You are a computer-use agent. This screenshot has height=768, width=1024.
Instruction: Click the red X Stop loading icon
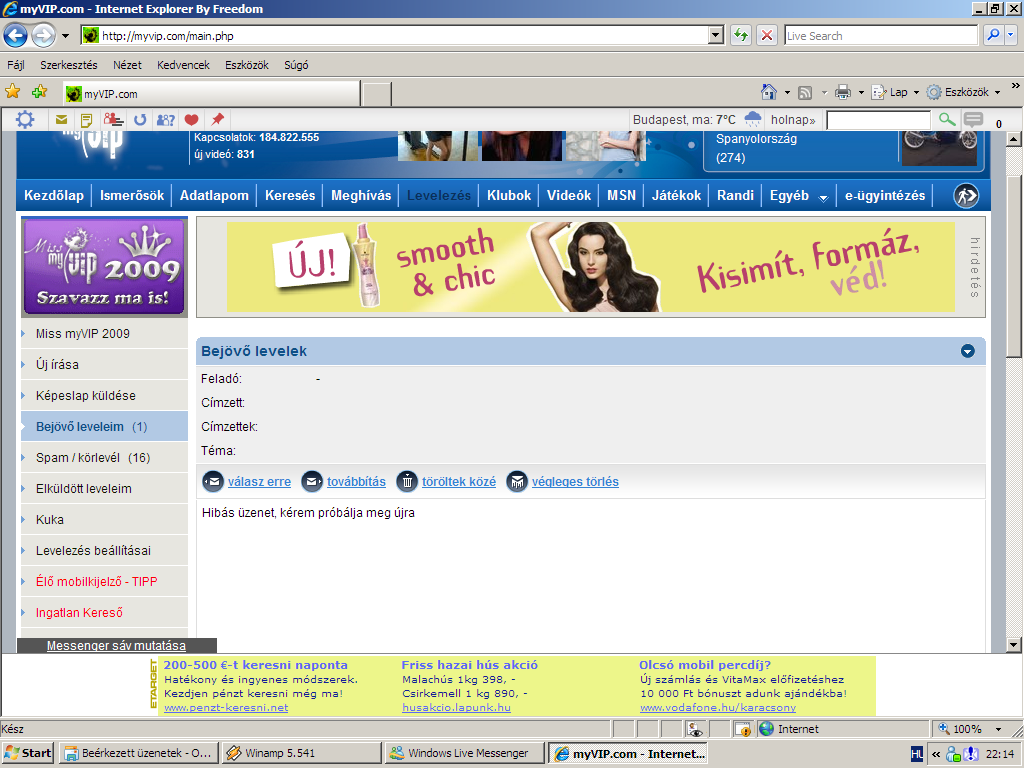pyautogui.click(x=767, y=35)
